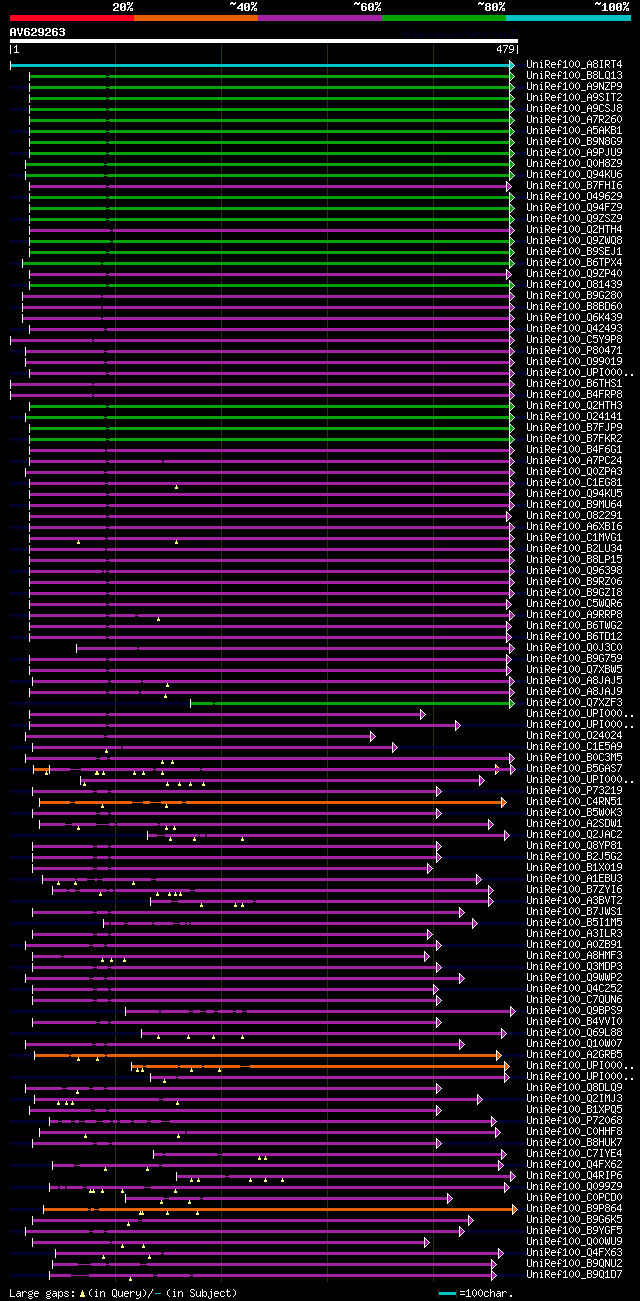Click the =100char. scale legend

coord(476,1294)
